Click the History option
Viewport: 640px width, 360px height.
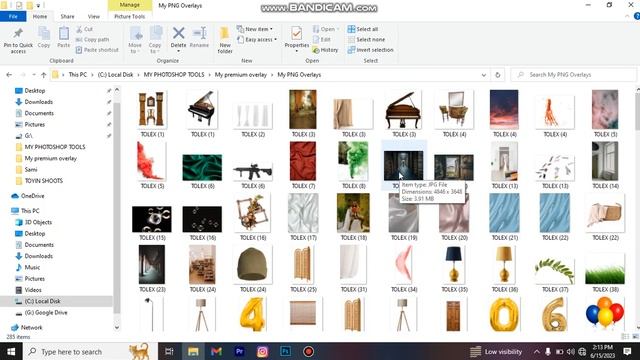(x=325, y=50)
